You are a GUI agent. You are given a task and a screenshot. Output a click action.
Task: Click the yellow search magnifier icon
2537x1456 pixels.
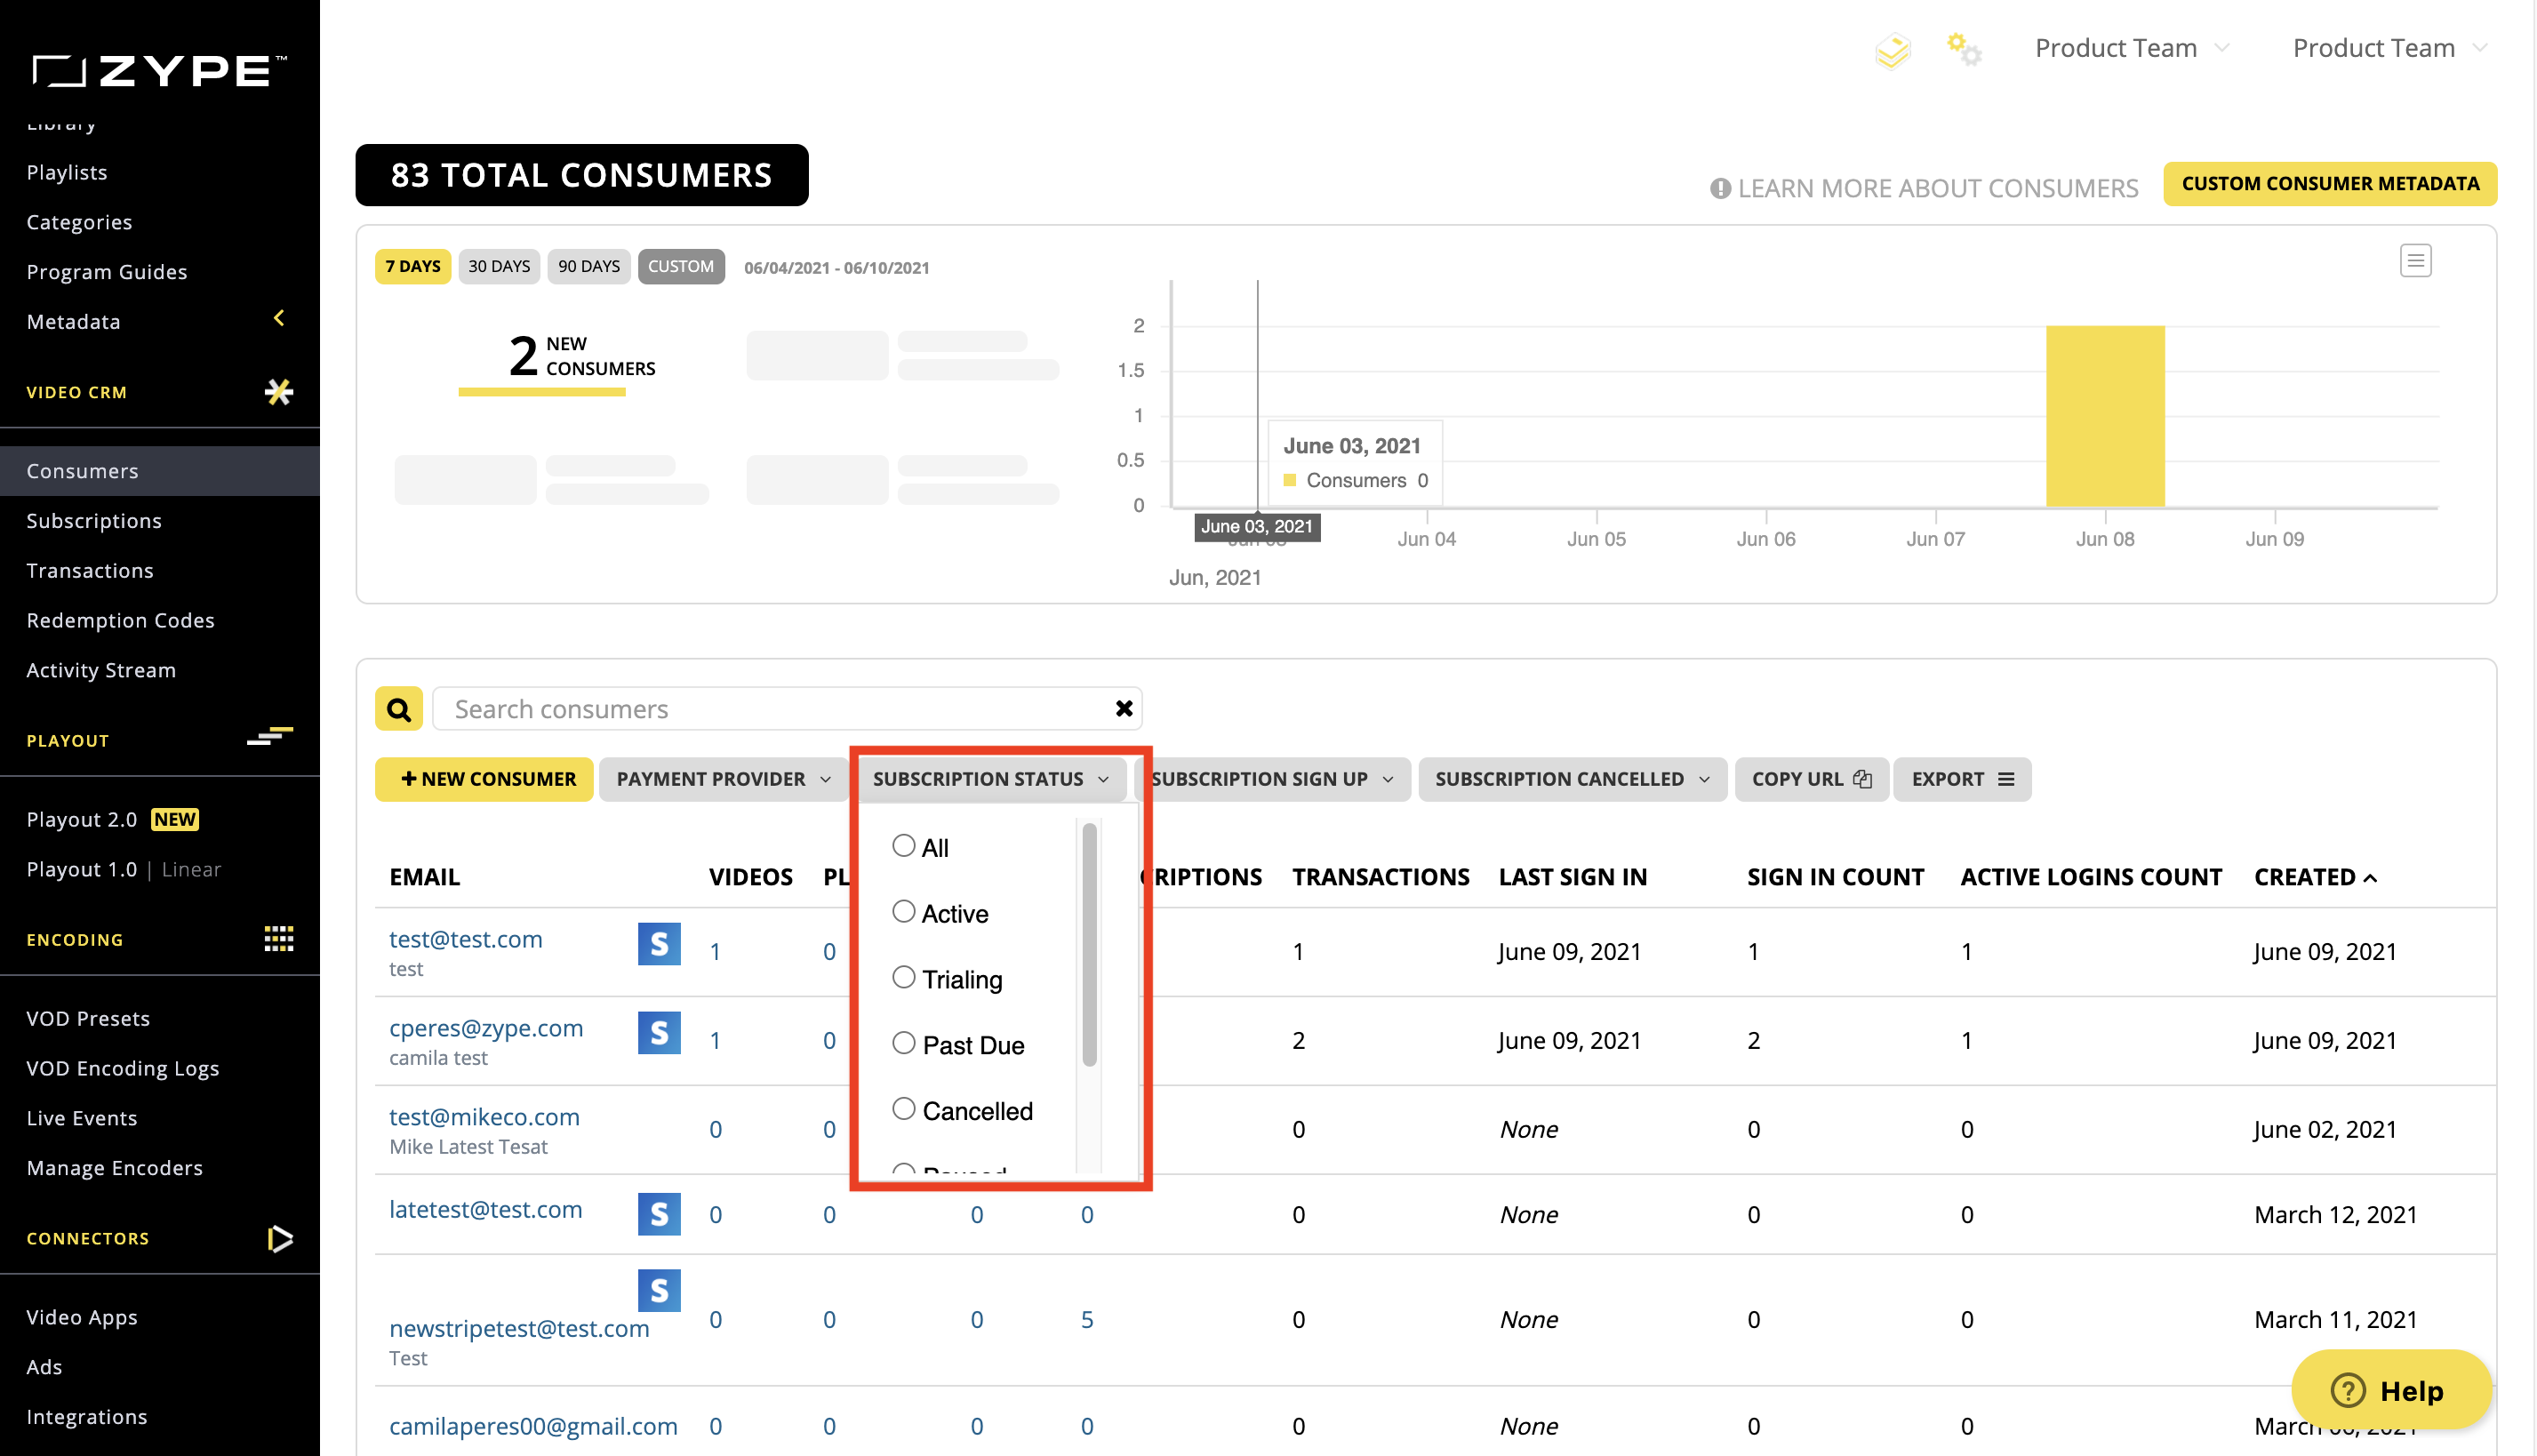coord(399,709)
